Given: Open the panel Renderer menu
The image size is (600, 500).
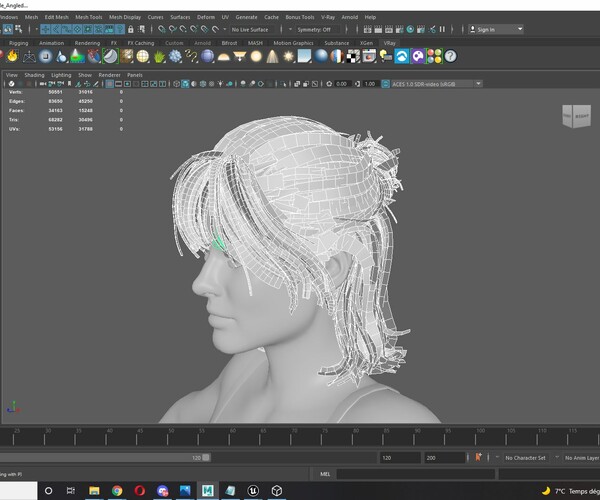Looking at the screenshot, I should point(109,75).
